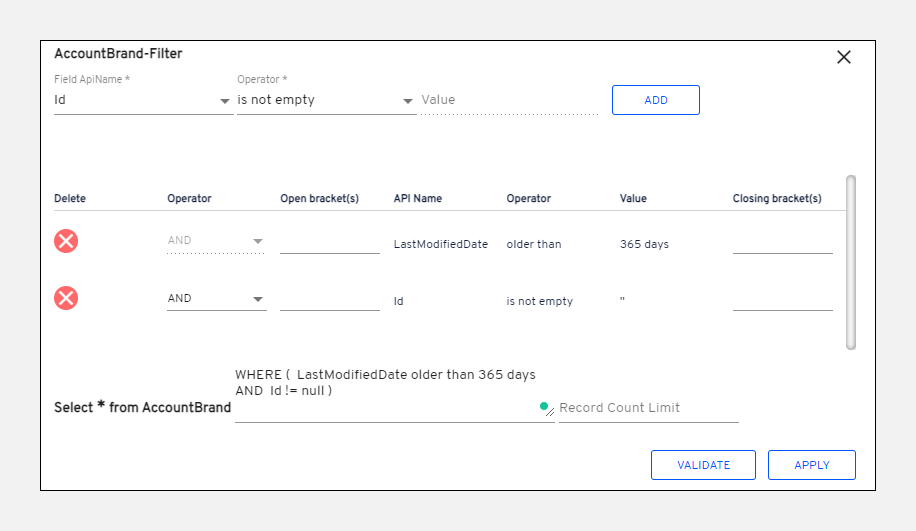Open the Field ApiName dropdown
916x531 pixels.
point(143,100)
